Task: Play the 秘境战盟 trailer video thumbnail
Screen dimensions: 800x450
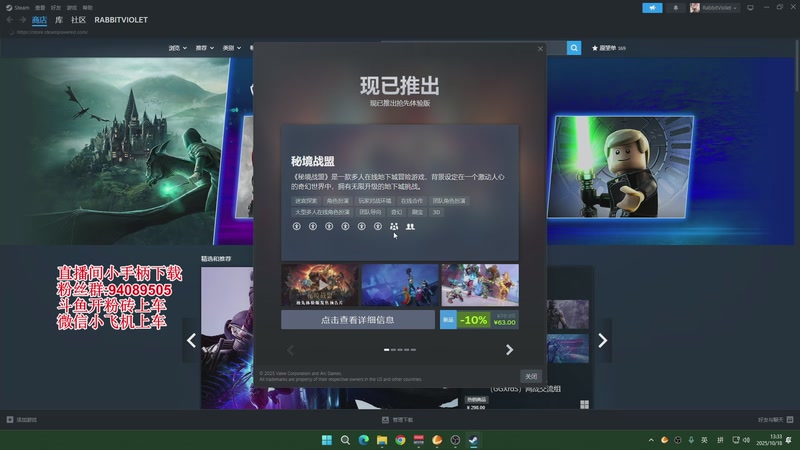Action: click(319, 285)
